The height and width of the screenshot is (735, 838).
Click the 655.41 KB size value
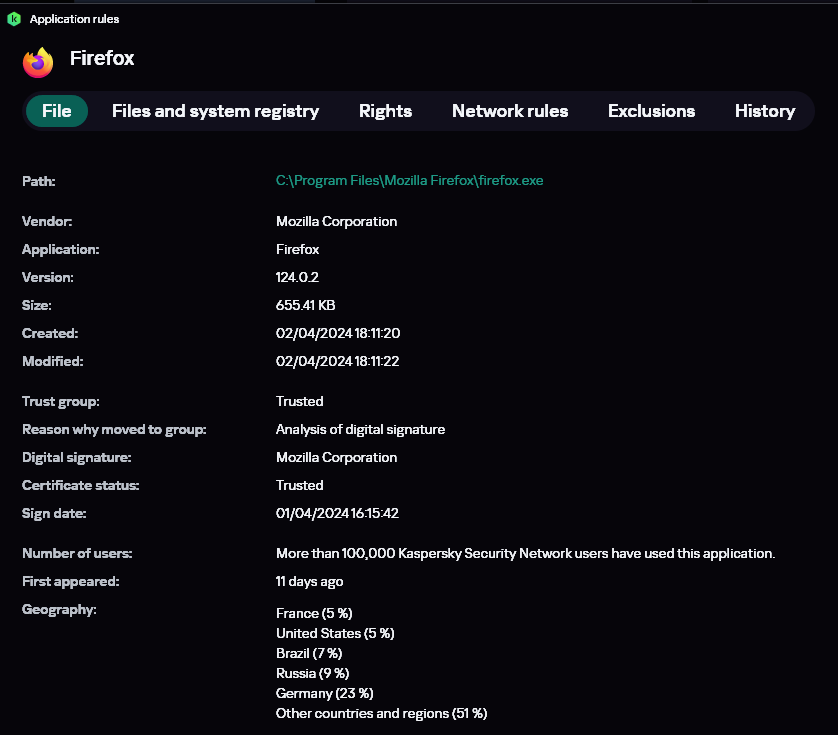point(306,305)
